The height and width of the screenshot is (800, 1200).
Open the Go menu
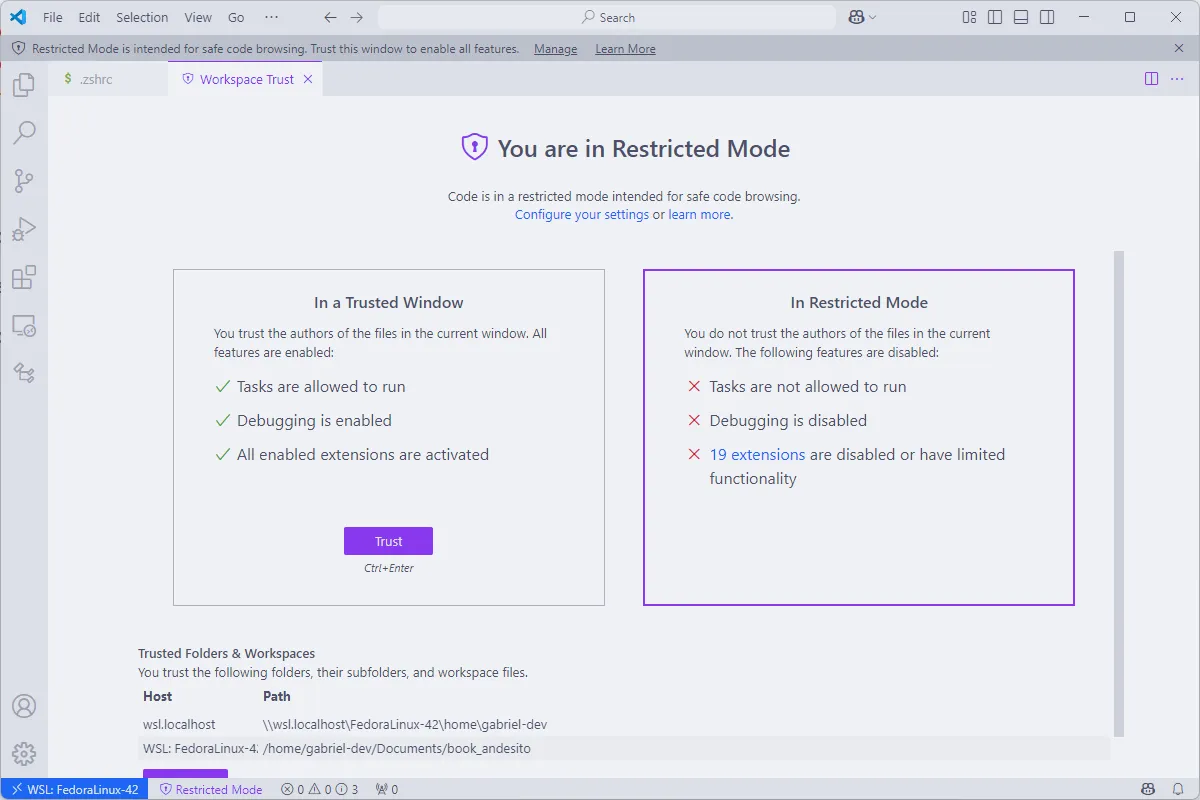point(236,17)
